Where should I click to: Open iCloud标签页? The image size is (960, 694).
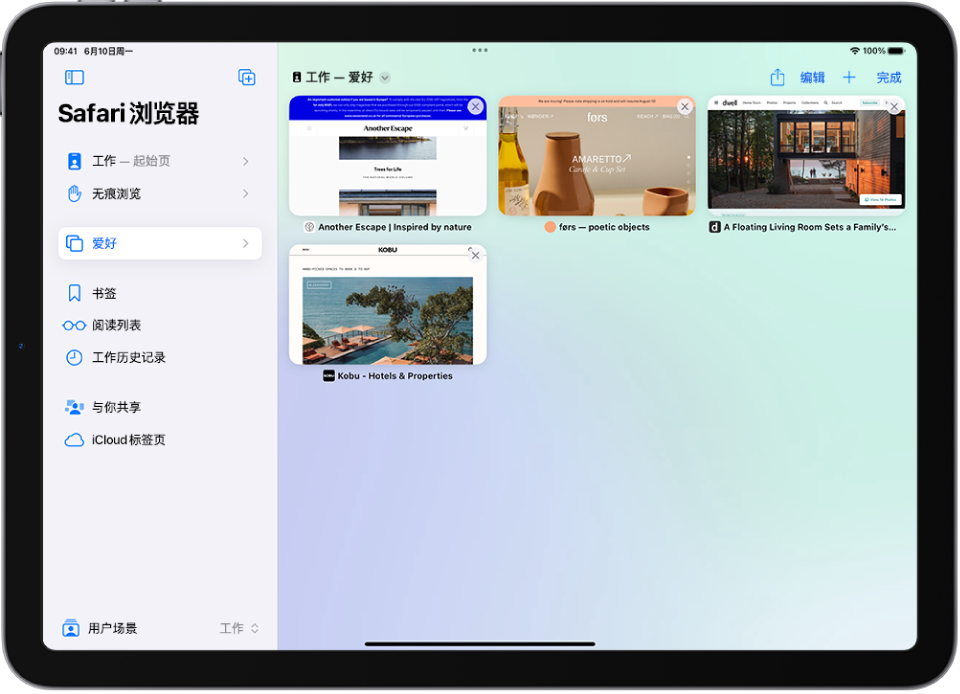coord(160,439)
